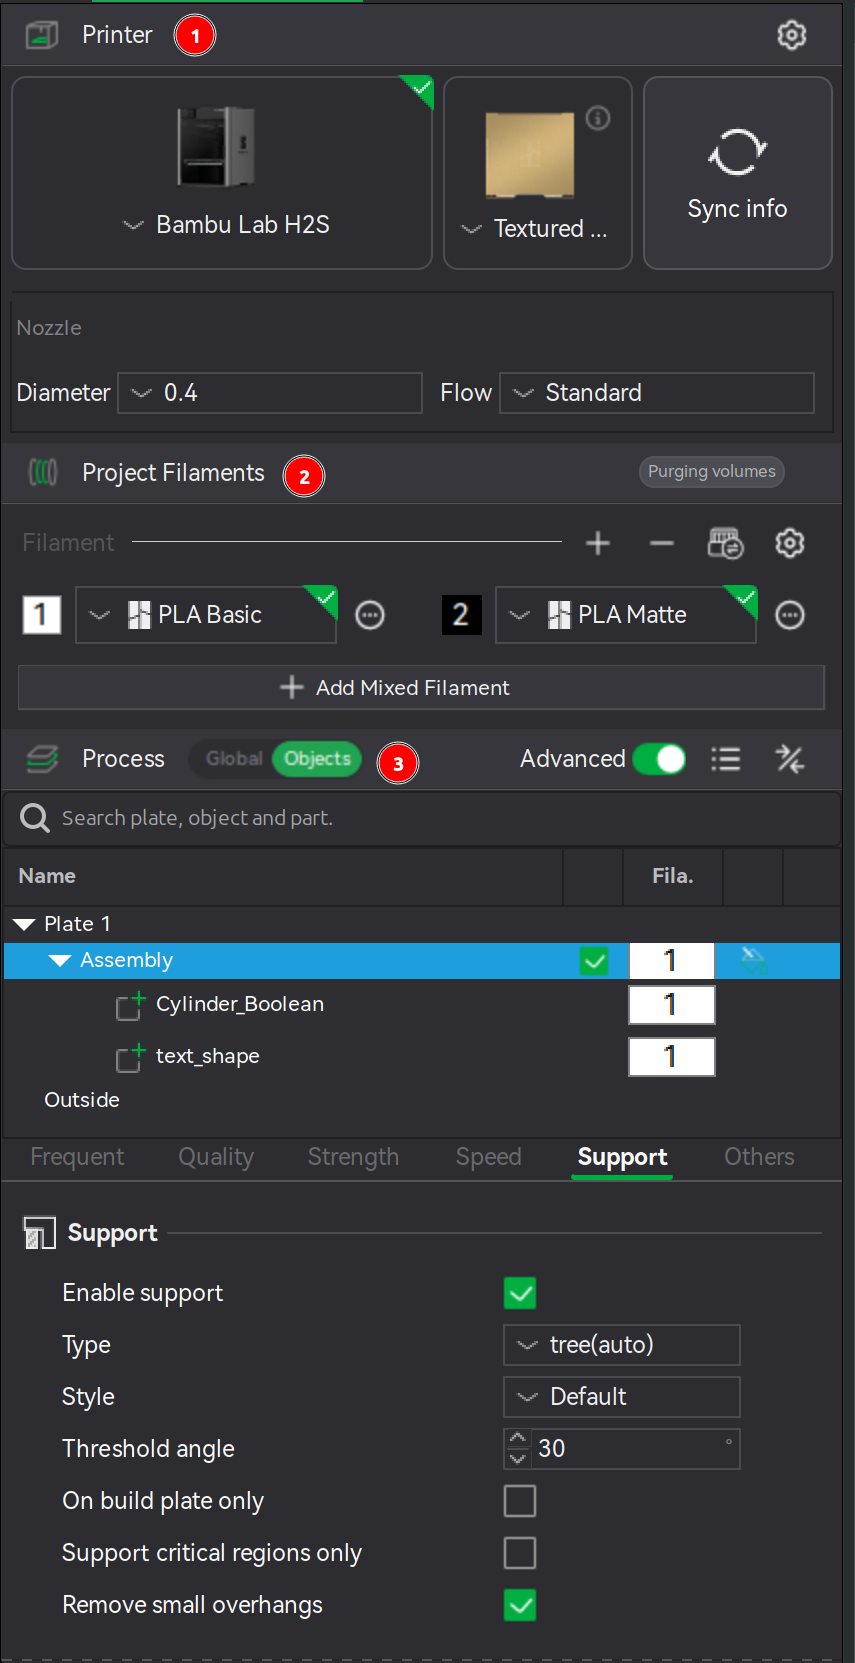
Task: Open Purging volumes
Action: [711, 471]
